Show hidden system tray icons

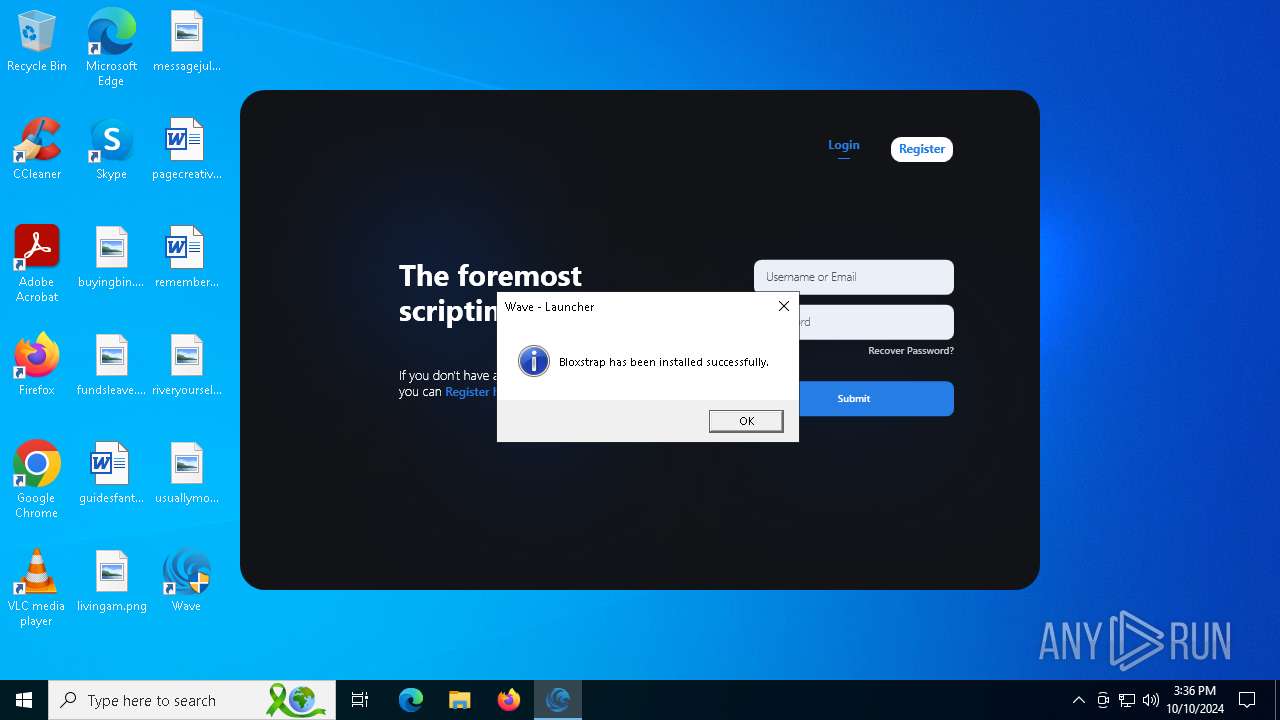[x=1078, y=700]
